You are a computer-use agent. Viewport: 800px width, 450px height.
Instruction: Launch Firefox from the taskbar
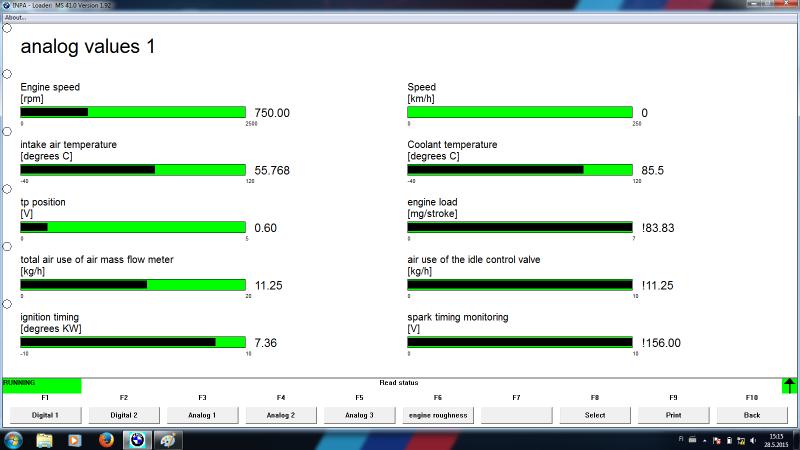(x=106, y=439)
